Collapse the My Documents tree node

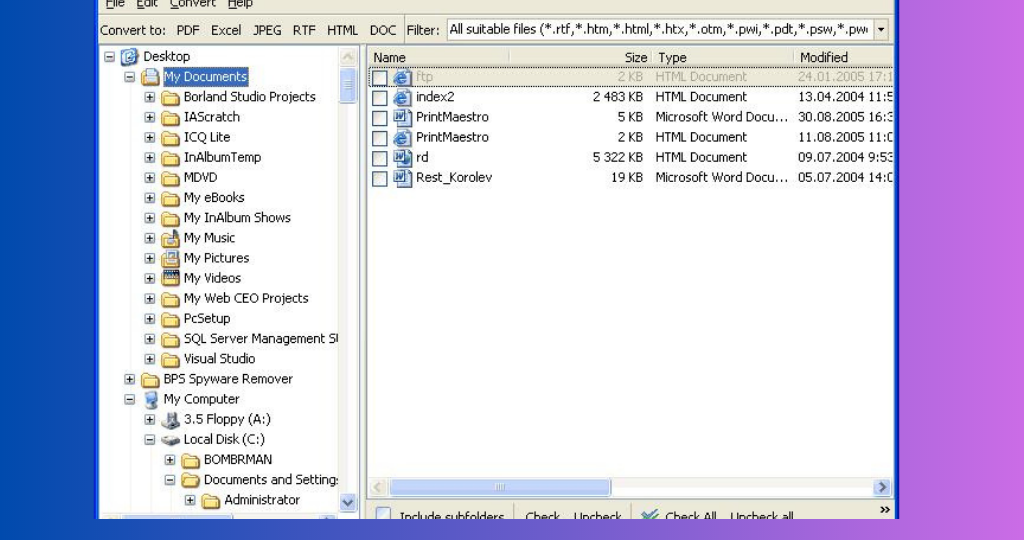tap(130, 77)
